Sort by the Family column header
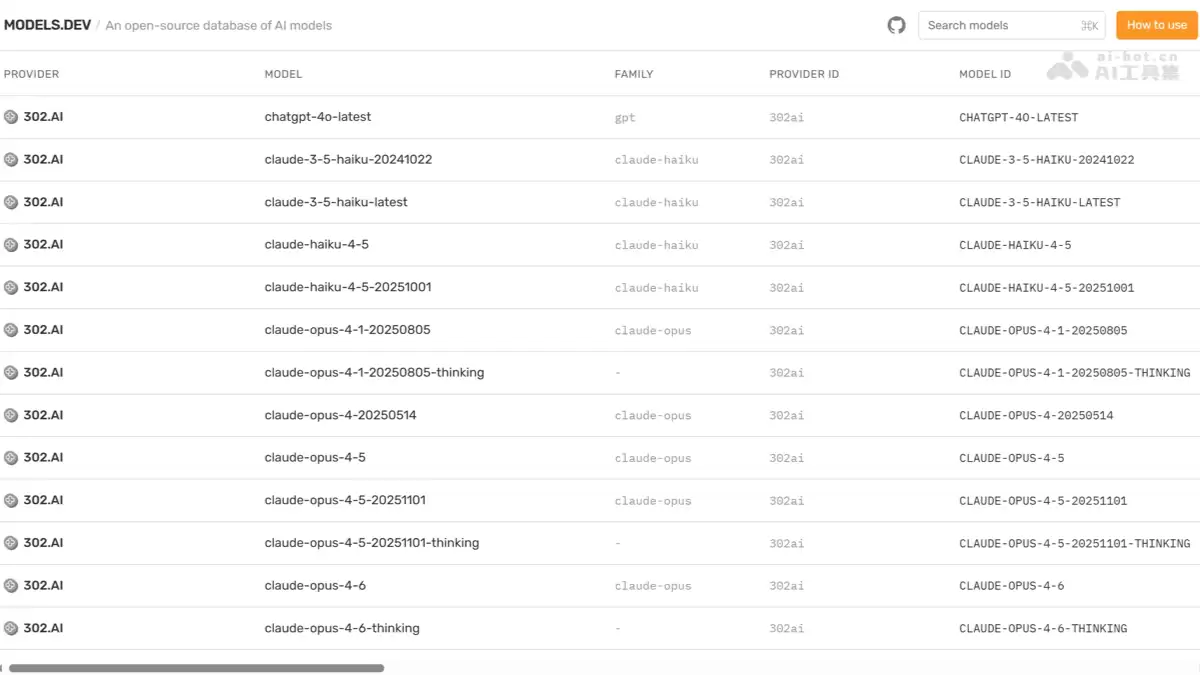 coord(634,74)
